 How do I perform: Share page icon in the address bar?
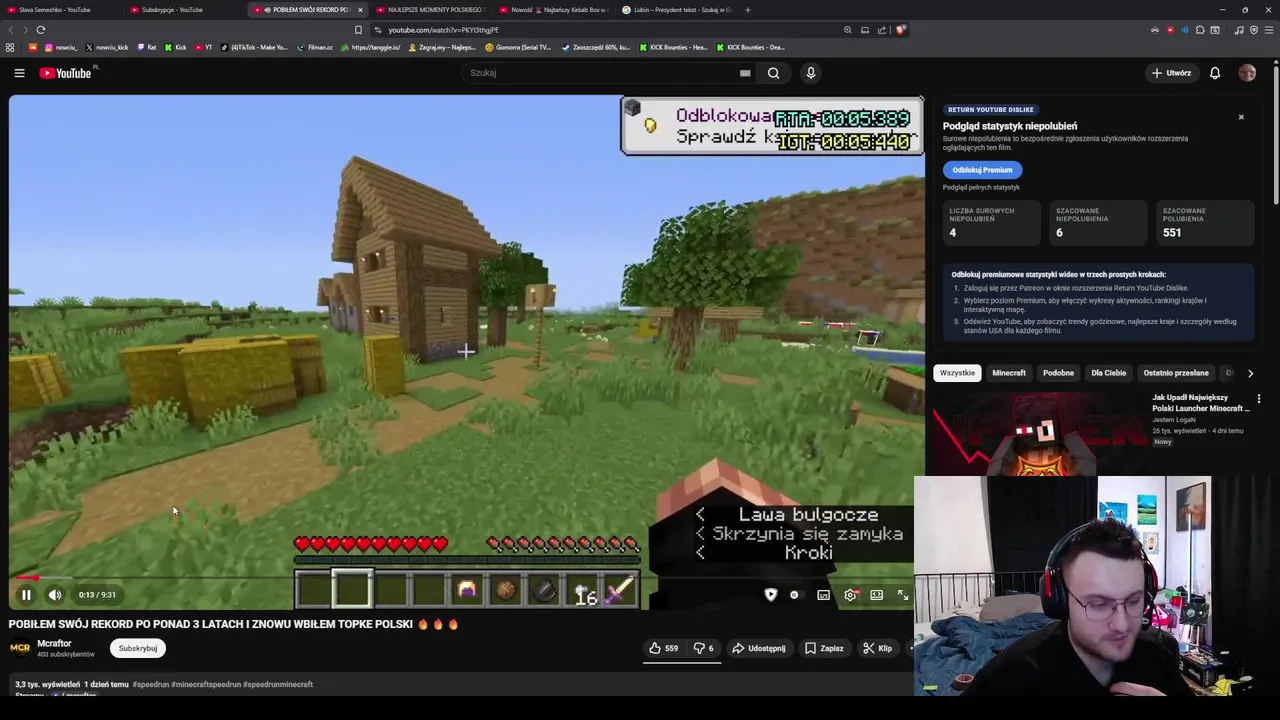(882, 30)
